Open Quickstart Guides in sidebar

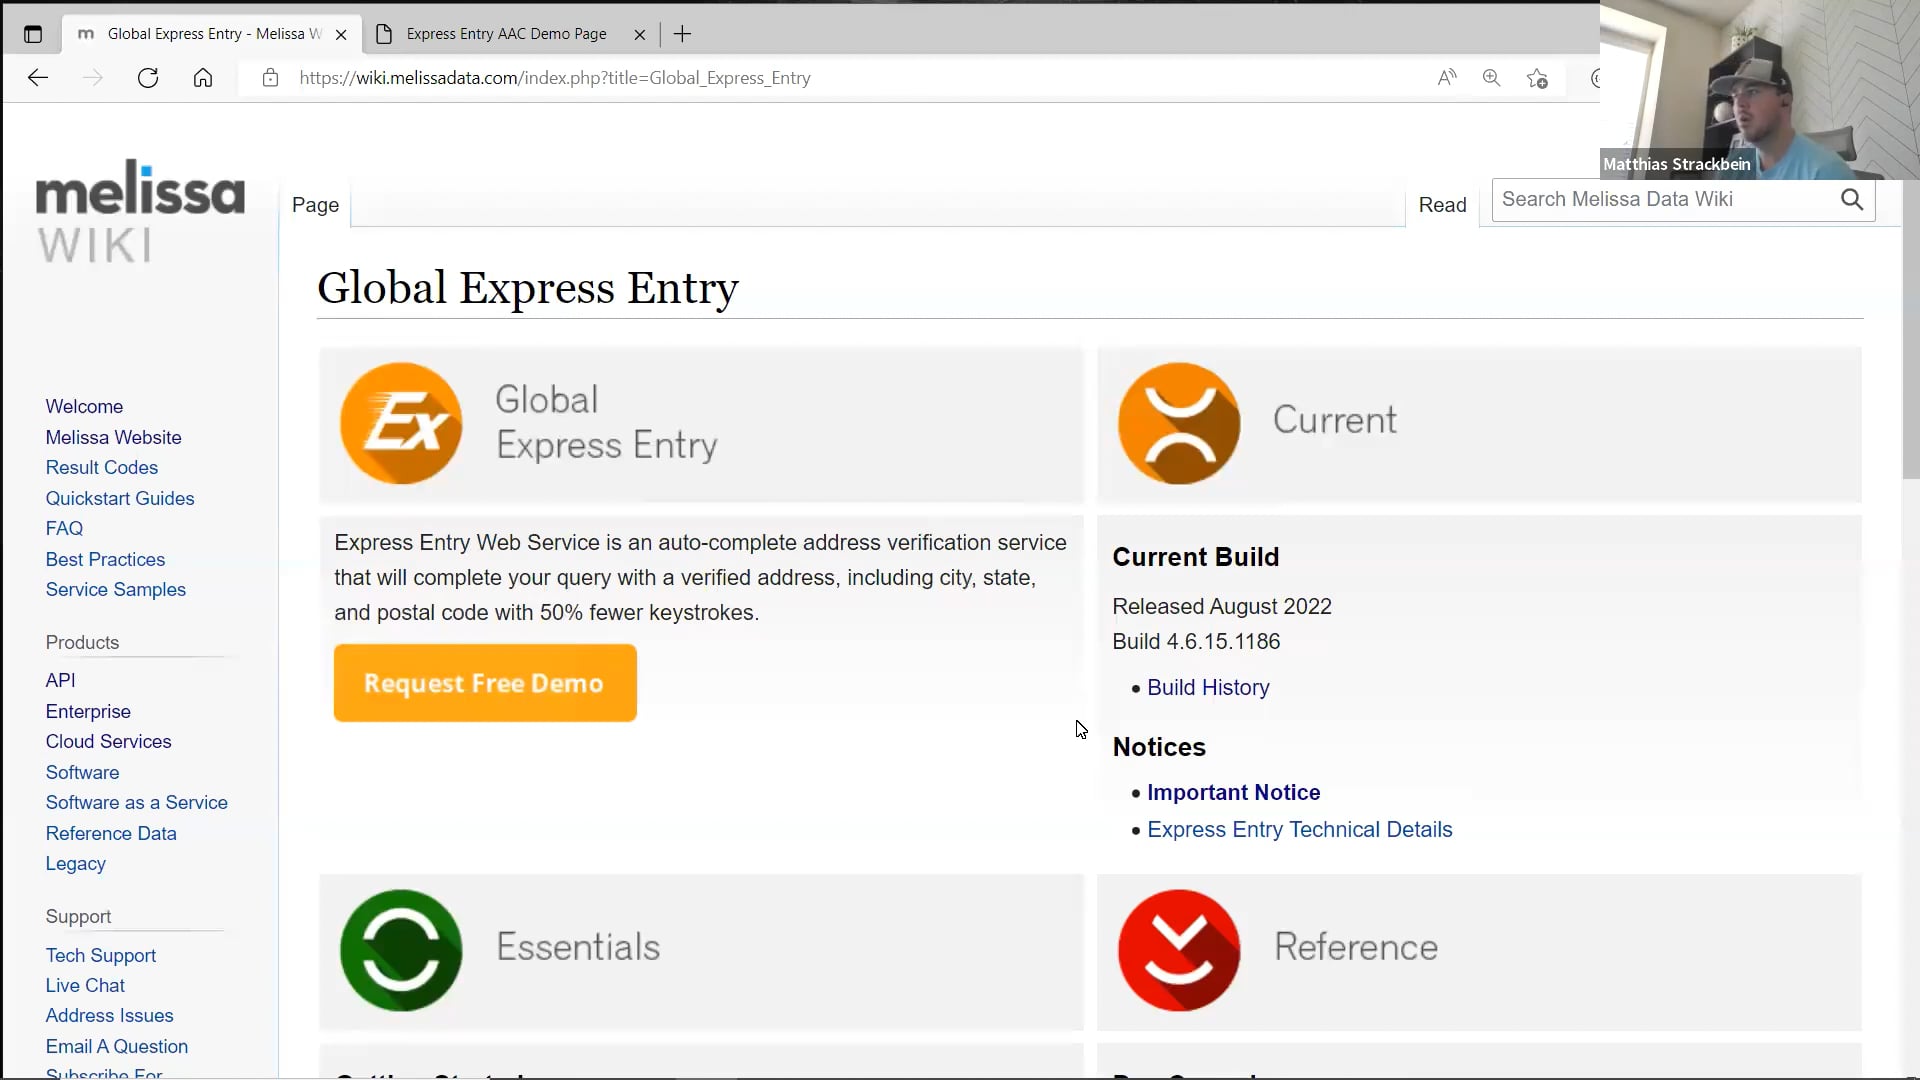click(x=120, y=498)
